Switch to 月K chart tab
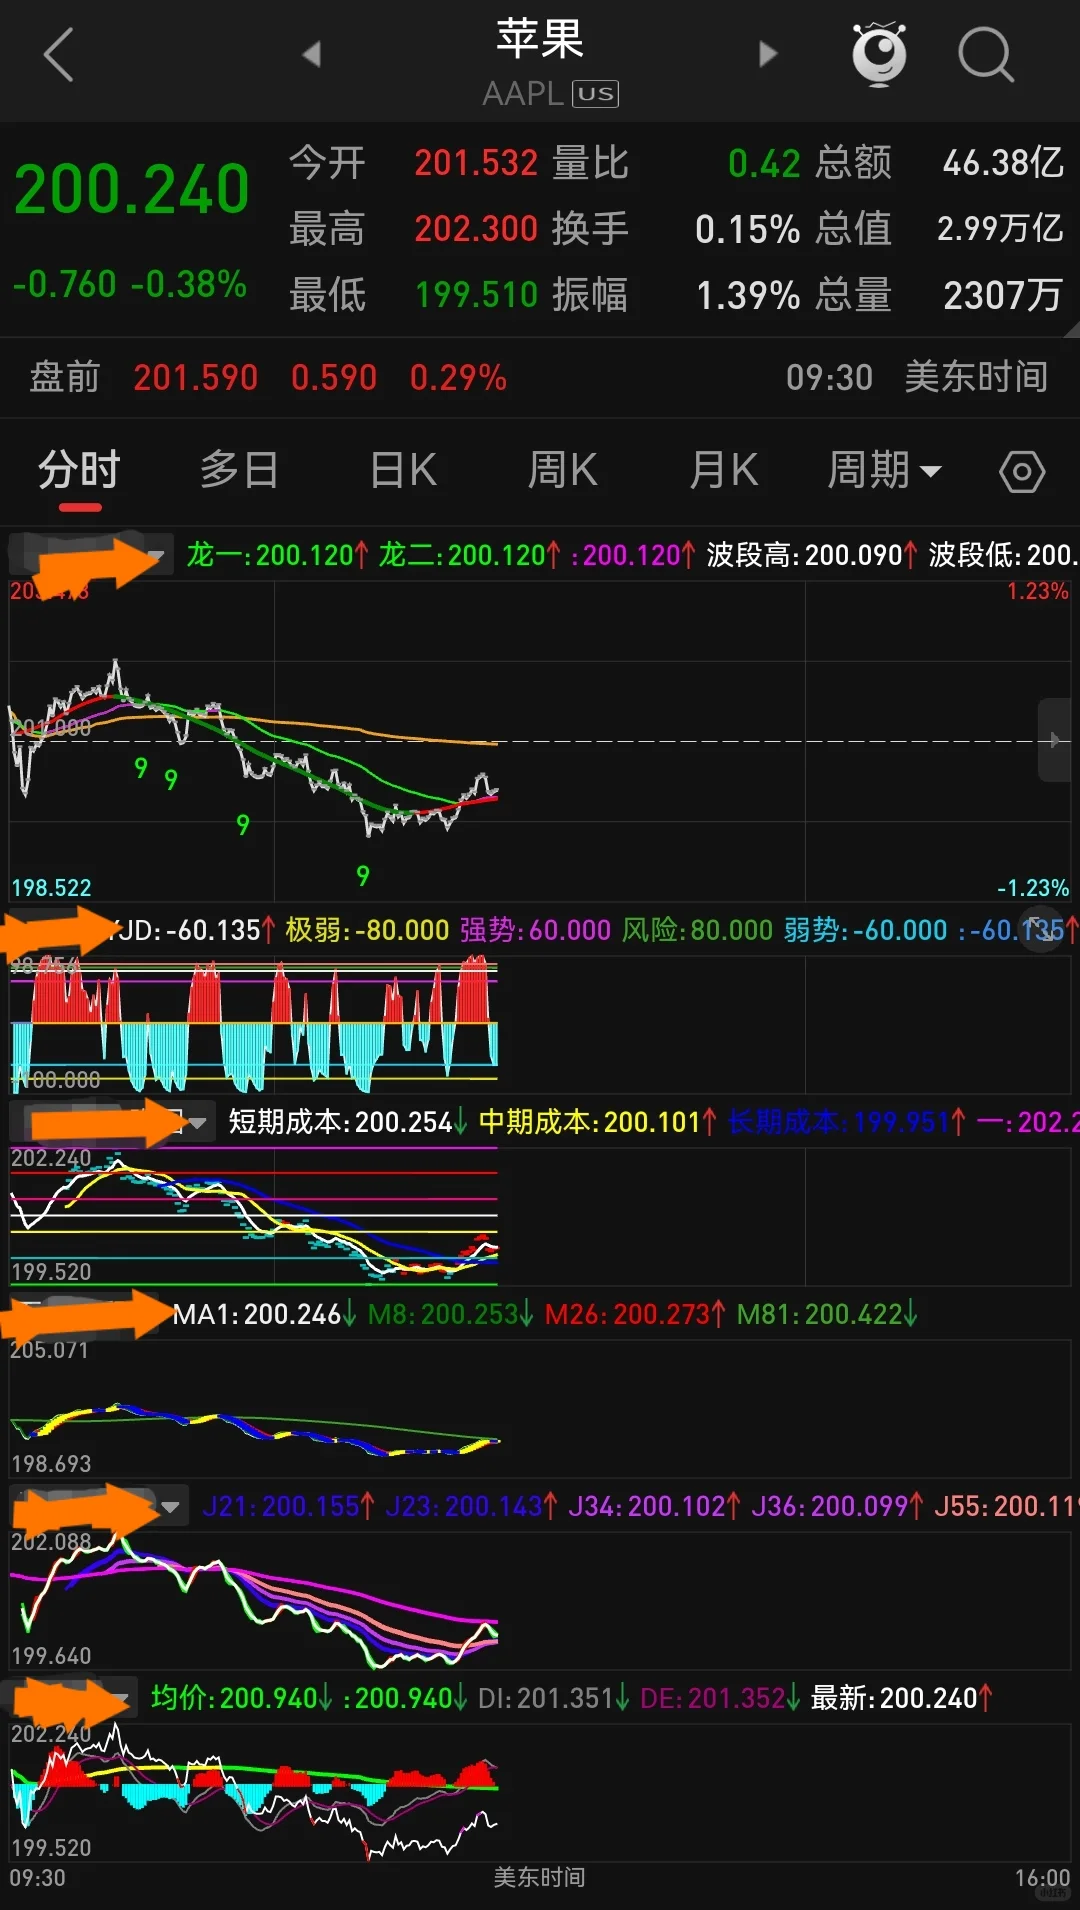 (724, 470)
